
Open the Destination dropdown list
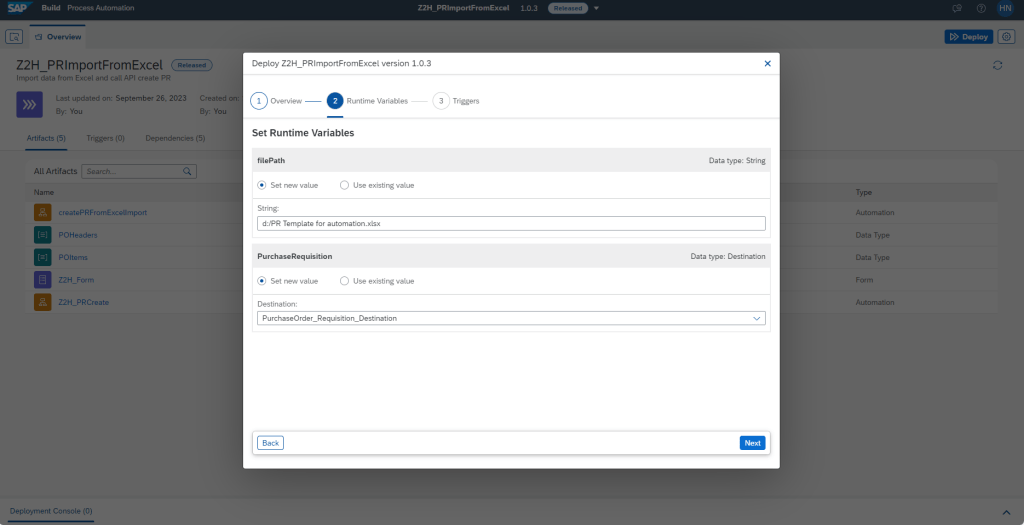click(756, 318)
